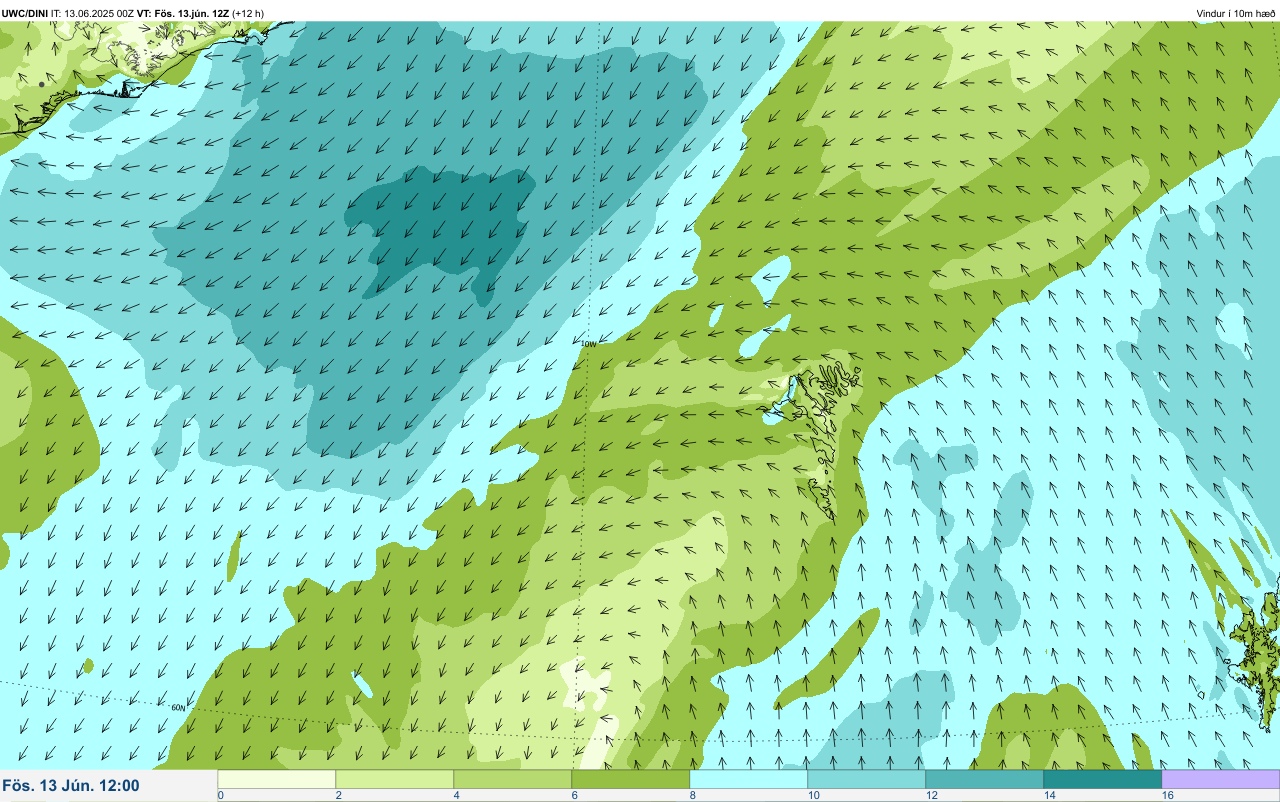Click the legend tick value '4'
1280x802 pixels.
pyautogui.click(x=457, y=795)
